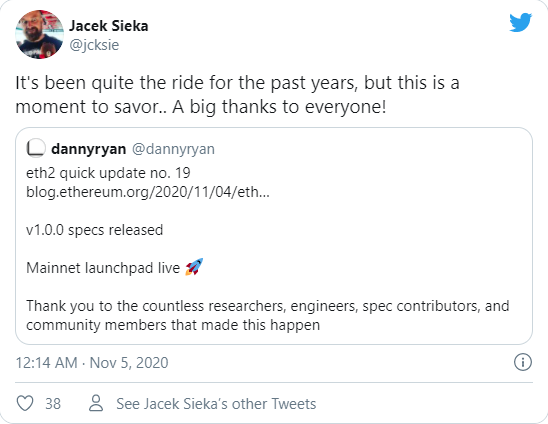Open dannyryan's small avatar
The width and height of the screenshot is (548, 424).
[x=36, y=148]
